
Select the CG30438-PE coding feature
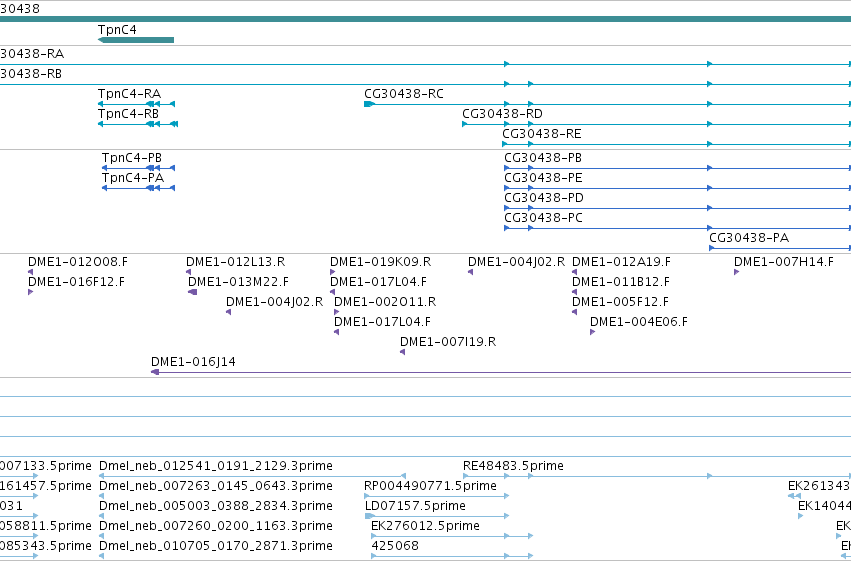tap(677, 188)
